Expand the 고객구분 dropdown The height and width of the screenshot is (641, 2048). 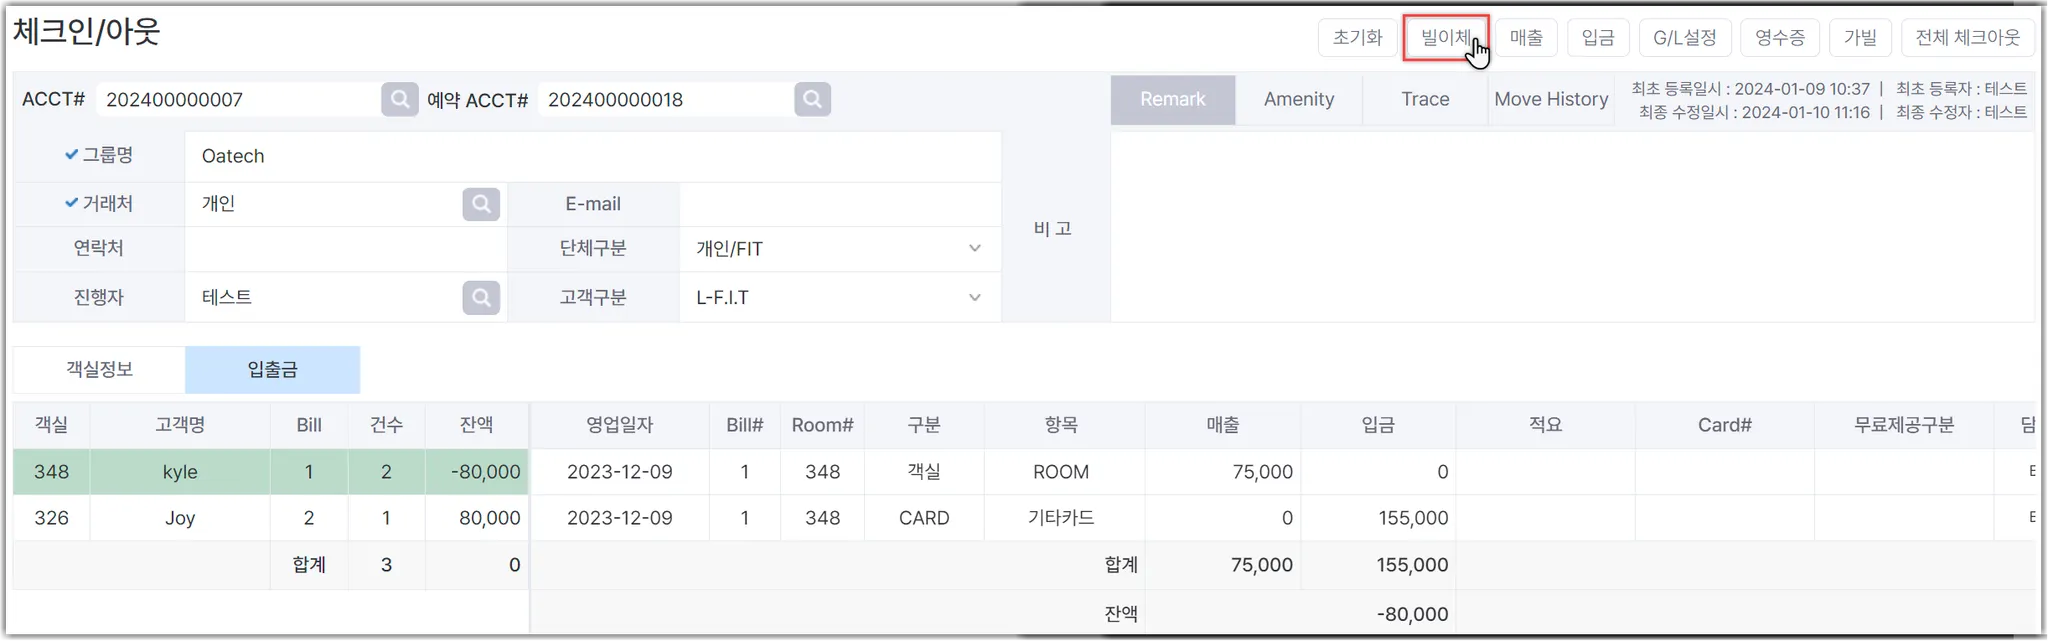pyautogui.click(x=974, y=298)
